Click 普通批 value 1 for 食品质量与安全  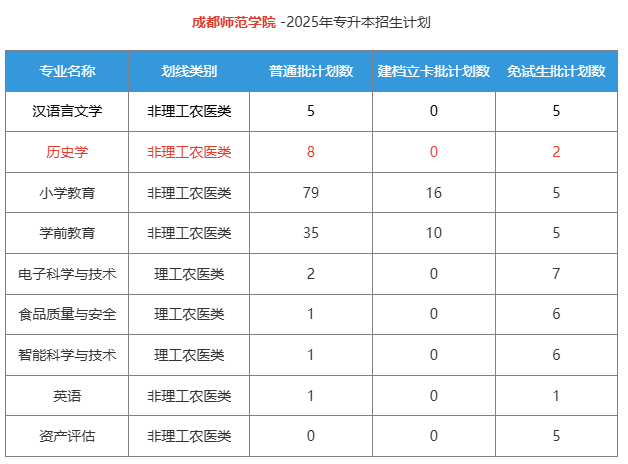(x=311, y=314)
